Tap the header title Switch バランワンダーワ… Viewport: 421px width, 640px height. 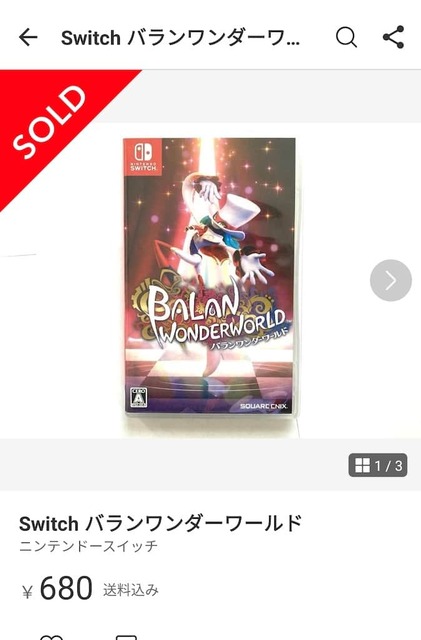tap(180, 38)
